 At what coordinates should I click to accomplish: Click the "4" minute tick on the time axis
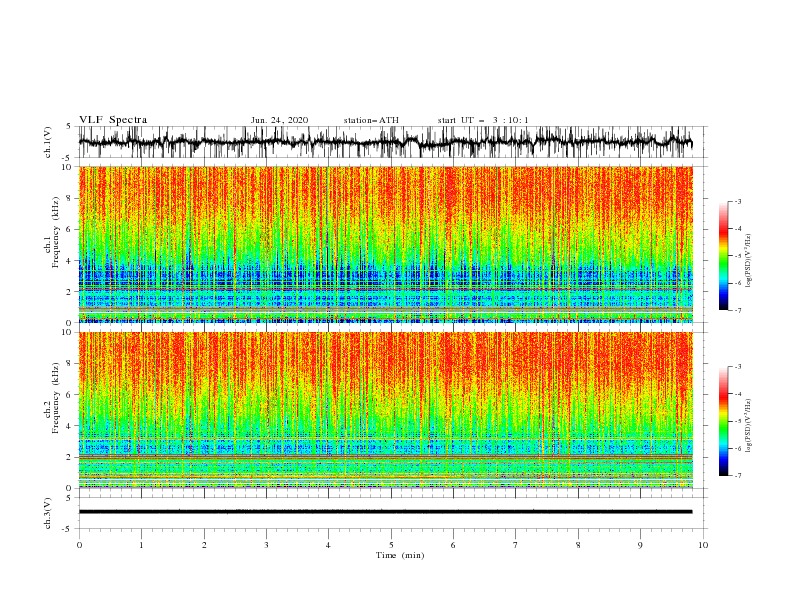328,545
